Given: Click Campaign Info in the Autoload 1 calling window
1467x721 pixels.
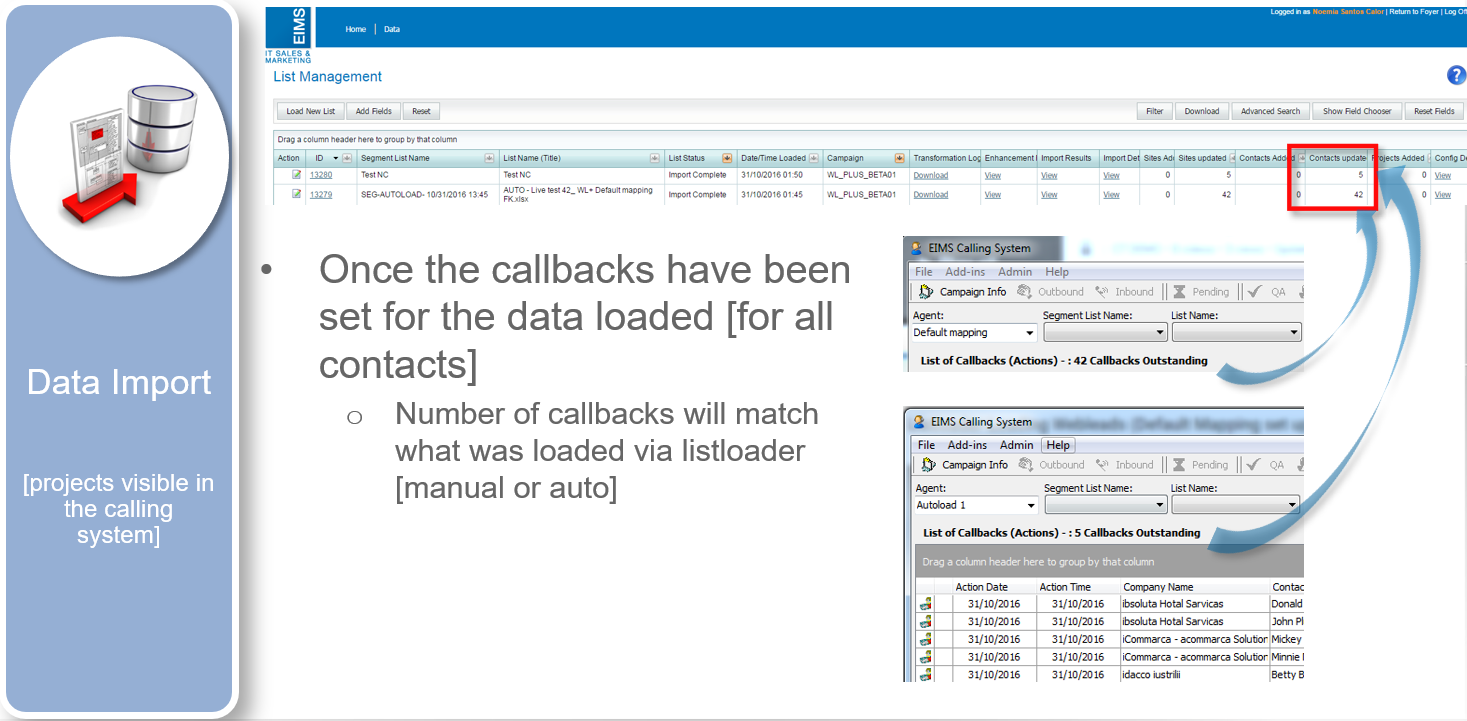Looking at the screenshot, I should click(x=963, y=465).
